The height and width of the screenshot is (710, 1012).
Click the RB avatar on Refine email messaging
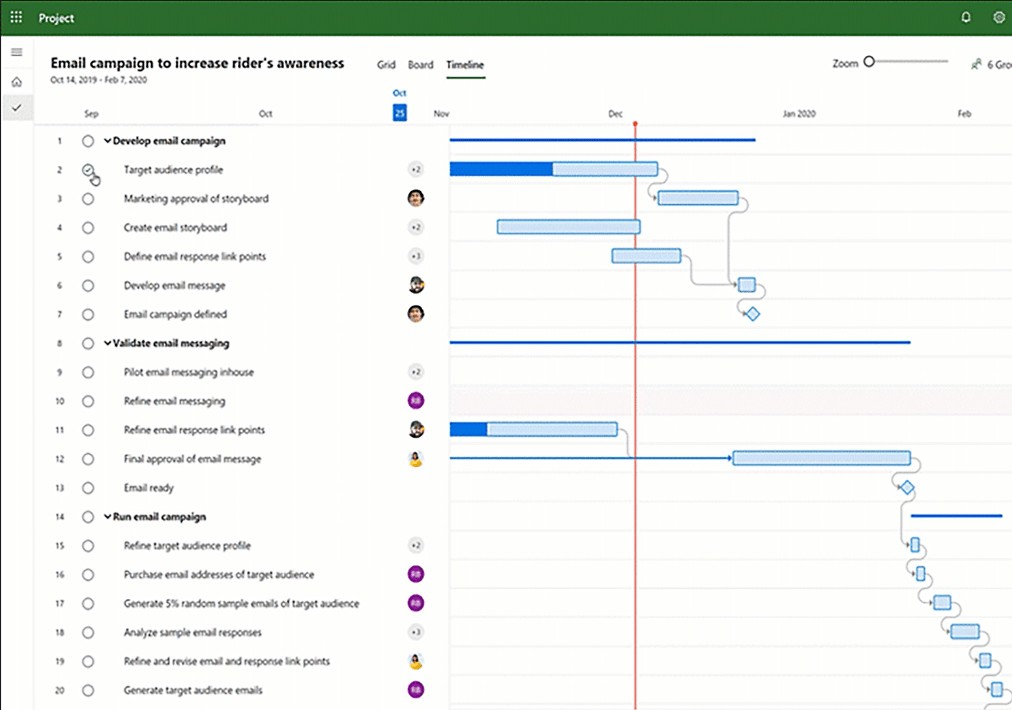click(416, 401)
